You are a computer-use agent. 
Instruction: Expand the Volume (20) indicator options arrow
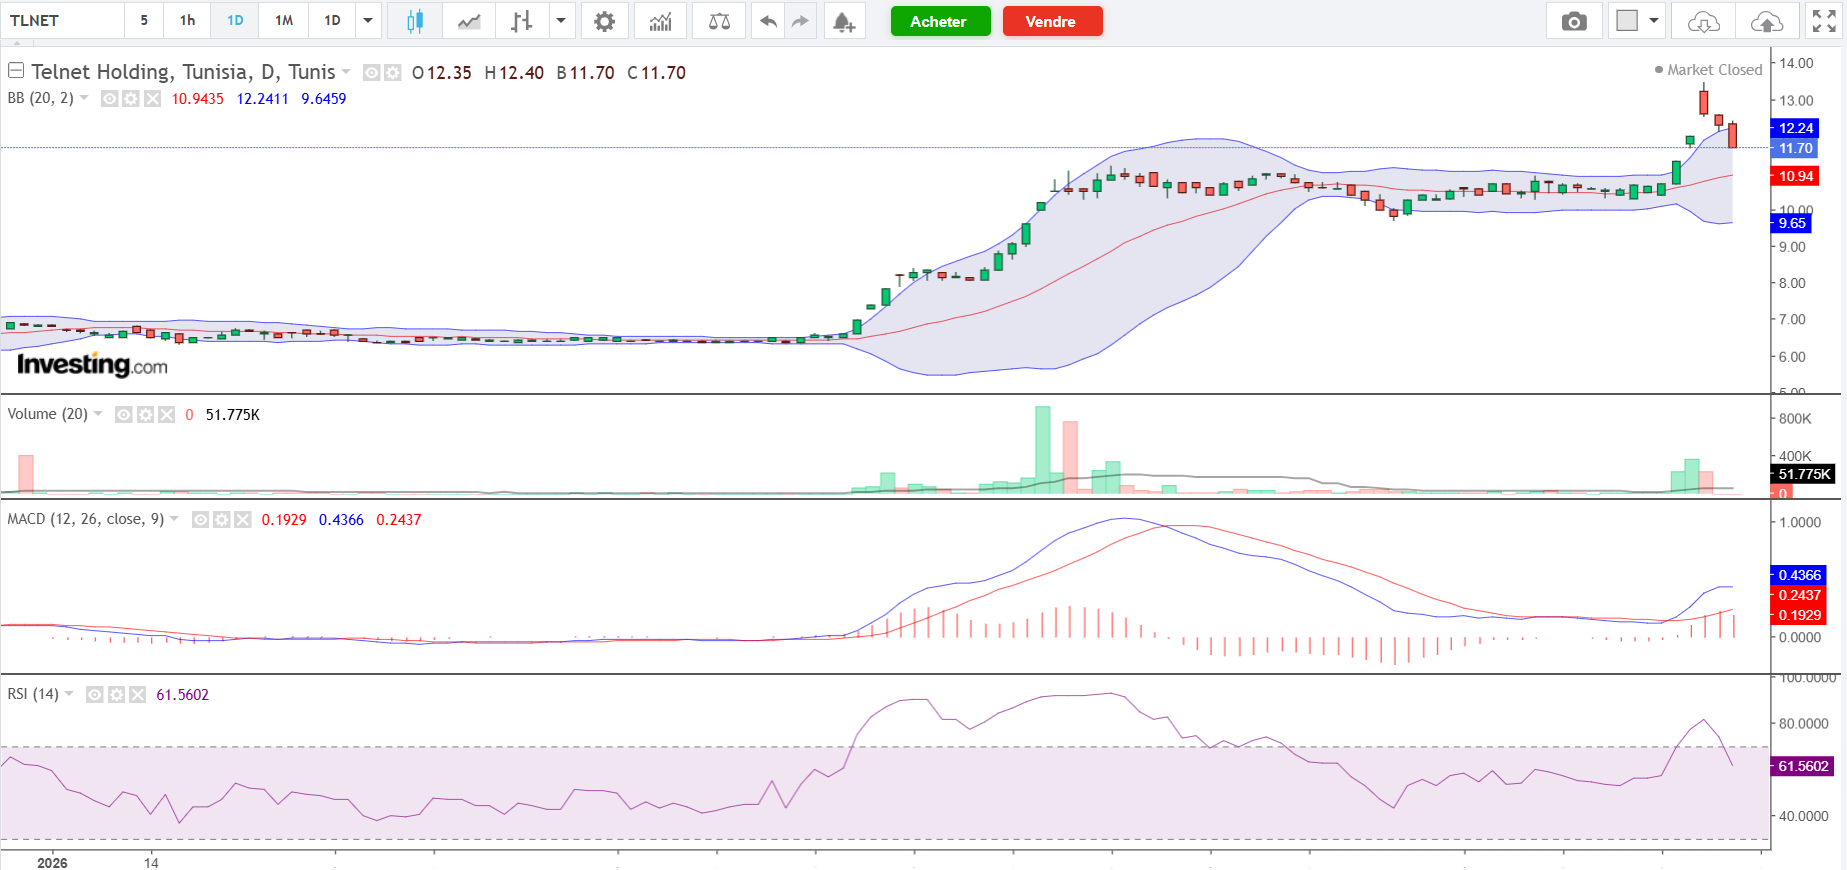[98, 414]
